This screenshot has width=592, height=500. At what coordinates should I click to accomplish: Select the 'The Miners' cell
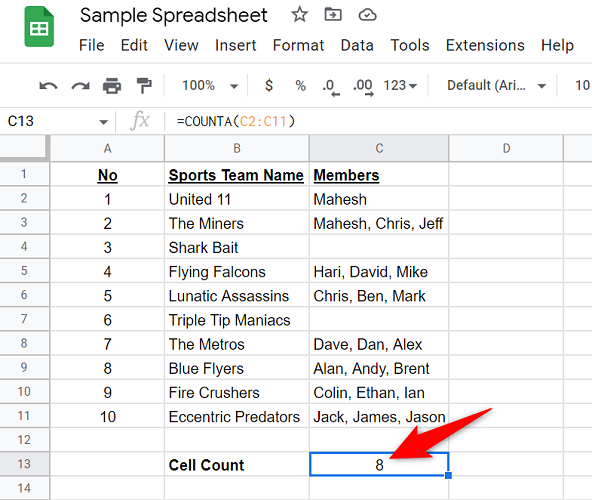(x=237, y=223)
